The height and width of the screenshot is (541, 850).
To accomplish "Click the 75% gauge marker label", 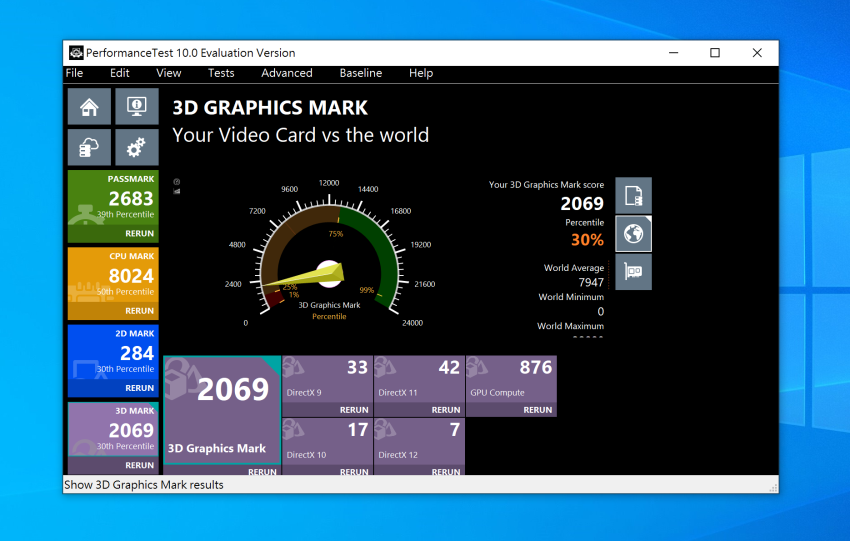I will 336,234.
